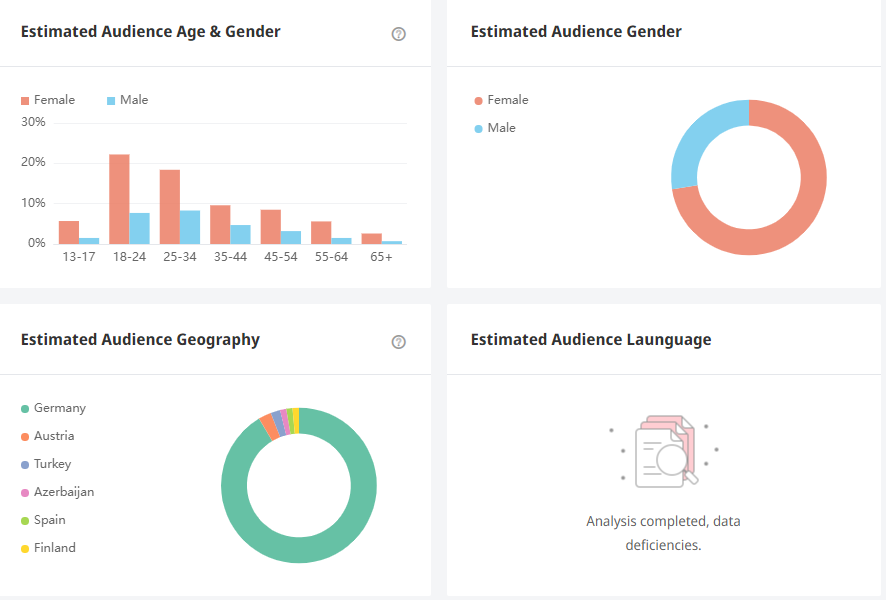886x600 pixels.
Task: Toggle Female legend in Age & Gender bar chart
Action: 47,100
